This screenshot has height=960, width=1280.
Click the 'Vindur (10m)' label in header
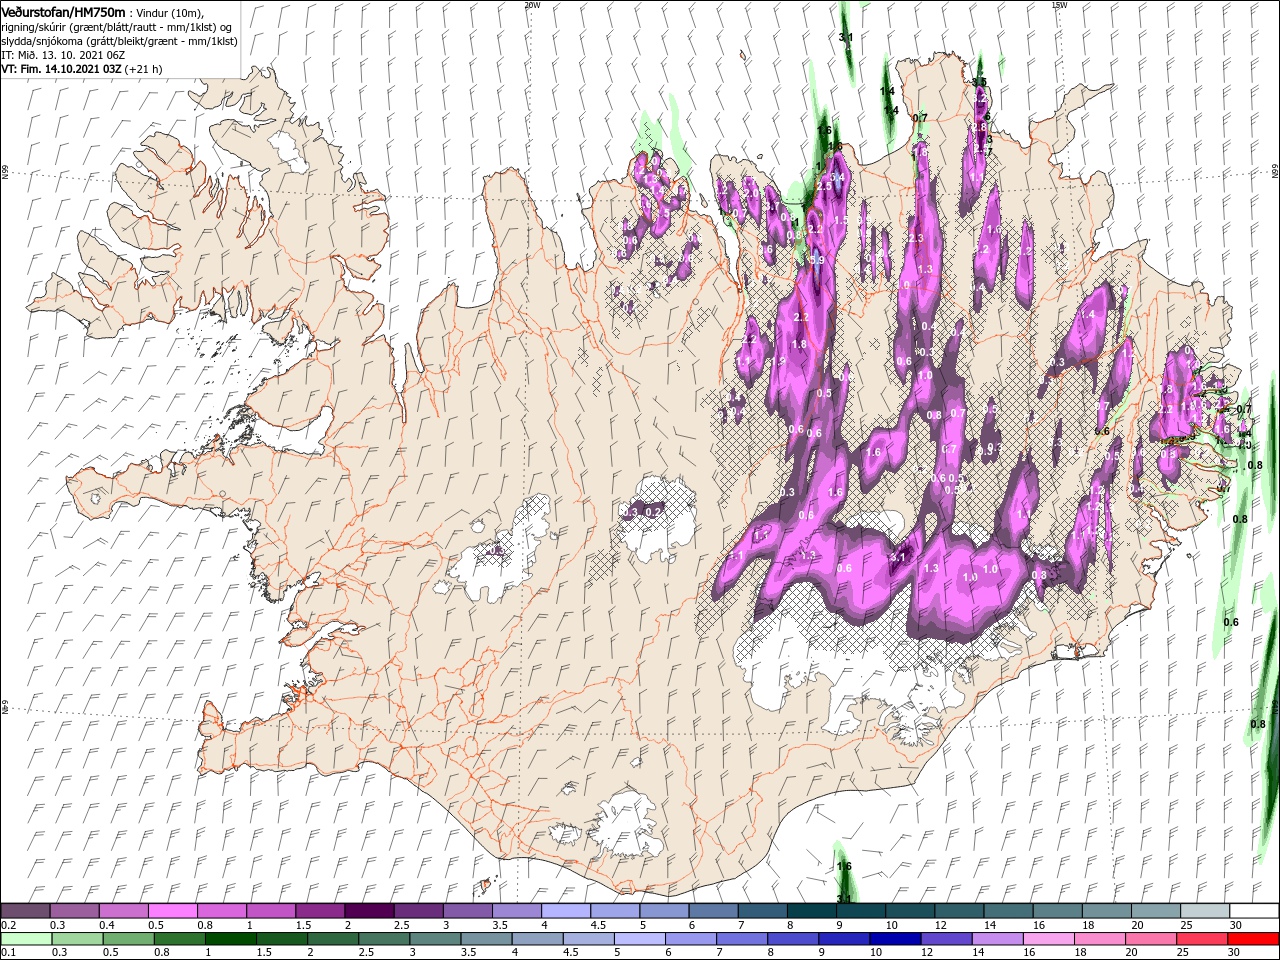pos(170,12)
